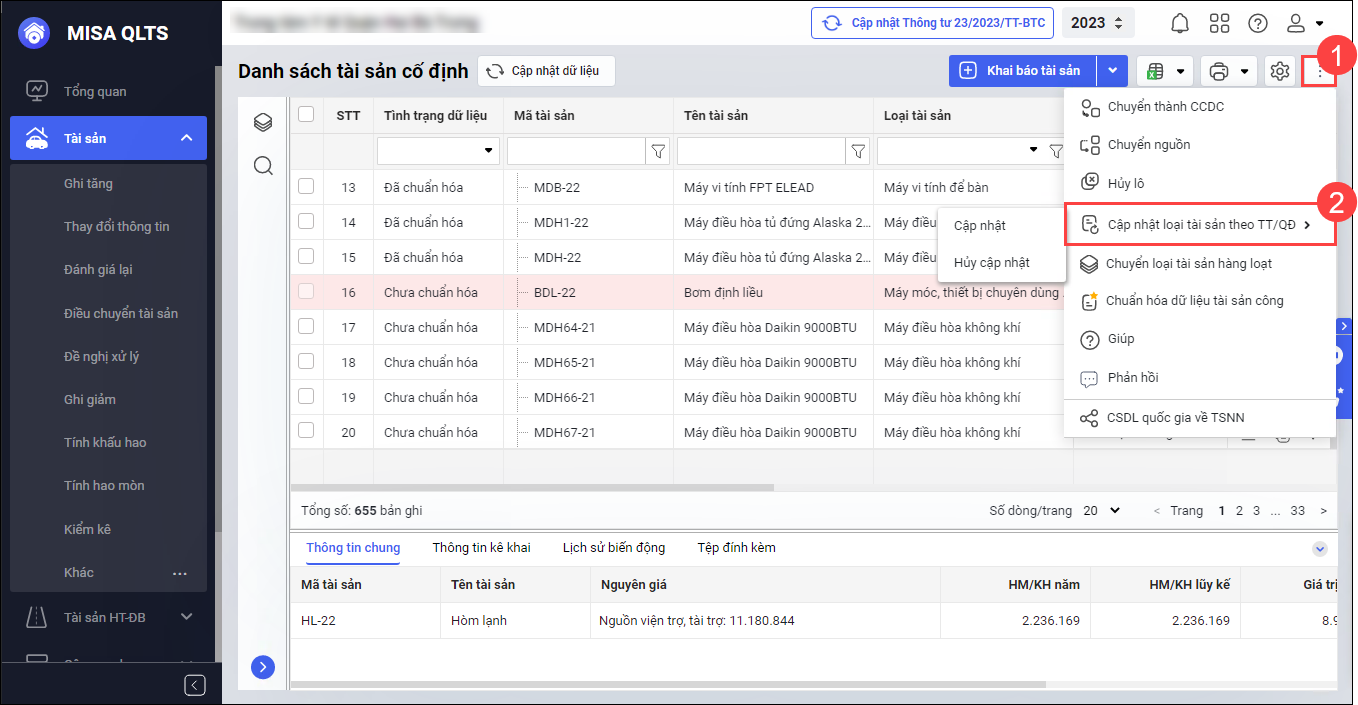This screenshot has width=1358, height=705.
Task: Open the settings gear icon
Action: (1279, 71)
